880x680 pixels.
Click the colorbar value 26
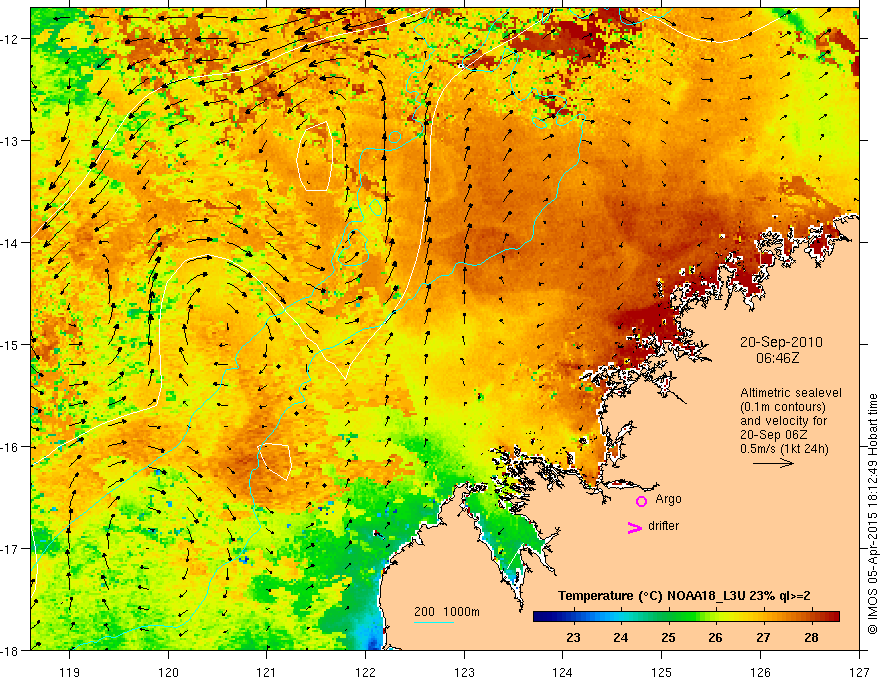[715, 637]
